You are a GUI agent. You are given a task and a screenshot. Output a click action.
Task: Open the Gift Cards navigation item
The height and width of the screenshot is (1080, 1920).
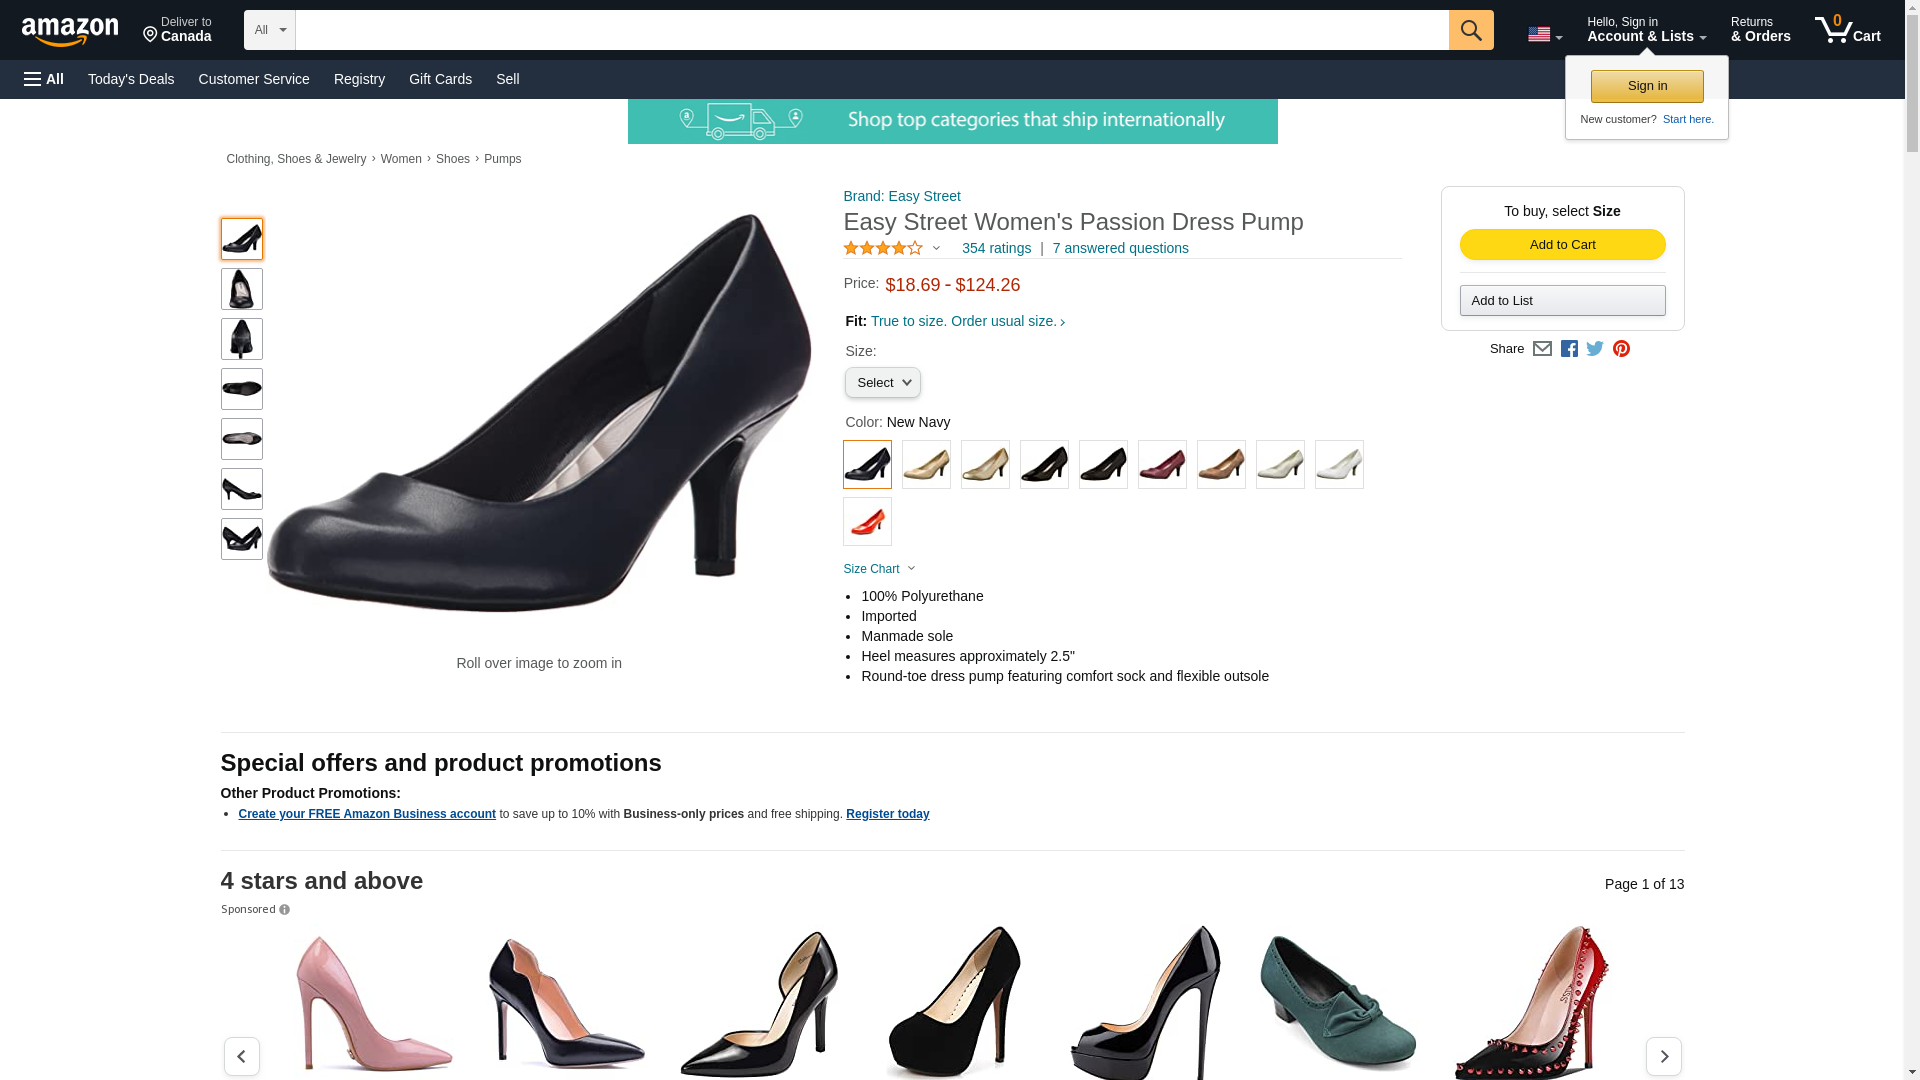point(440,79)
